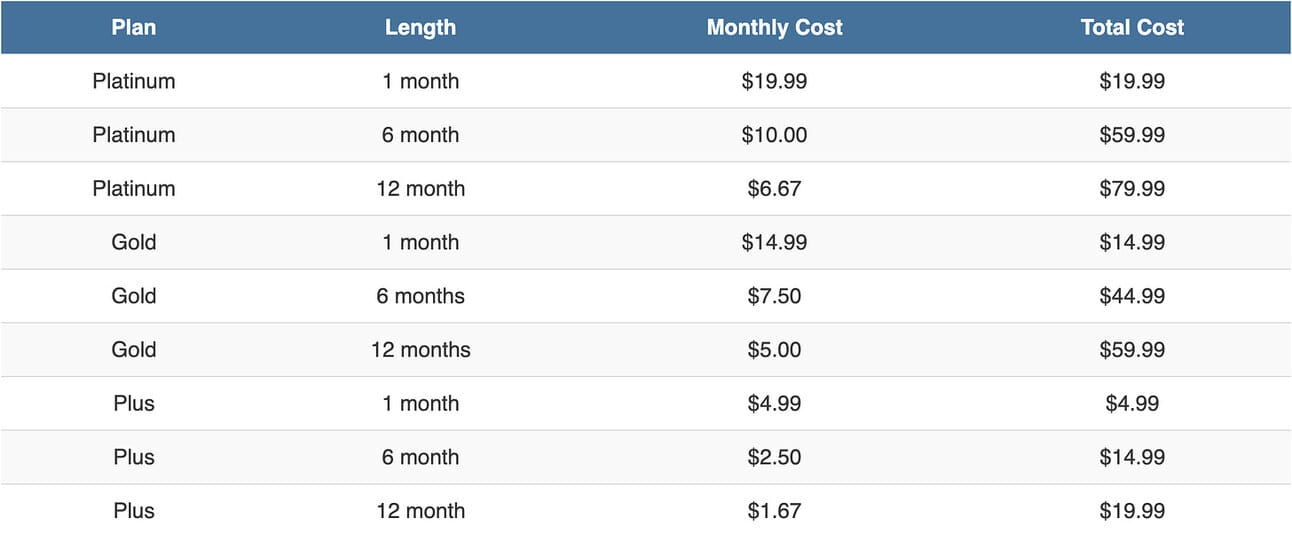Select the Monthly Cost column header
Image resolution: width=1292 pixels, height=542 pixels.
click(774, 27)
